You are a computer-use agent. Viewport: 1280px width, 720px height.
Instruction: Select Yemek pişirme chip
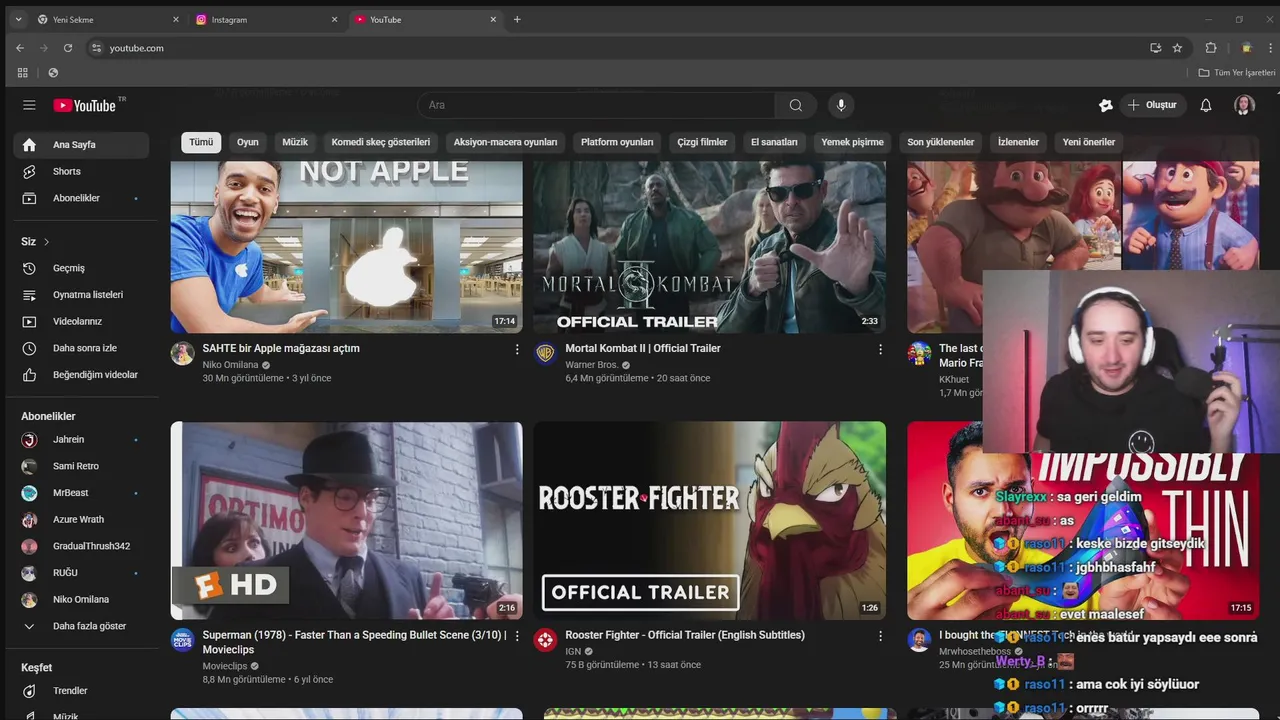pos(852,142)
